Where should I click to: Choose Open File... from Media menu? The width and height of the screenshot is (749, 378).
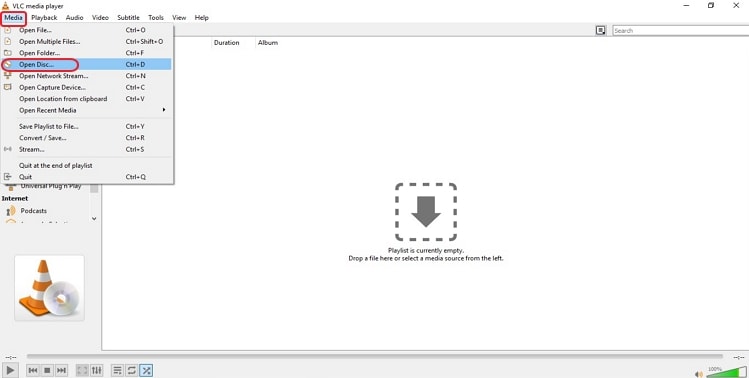tap(87, 30)
